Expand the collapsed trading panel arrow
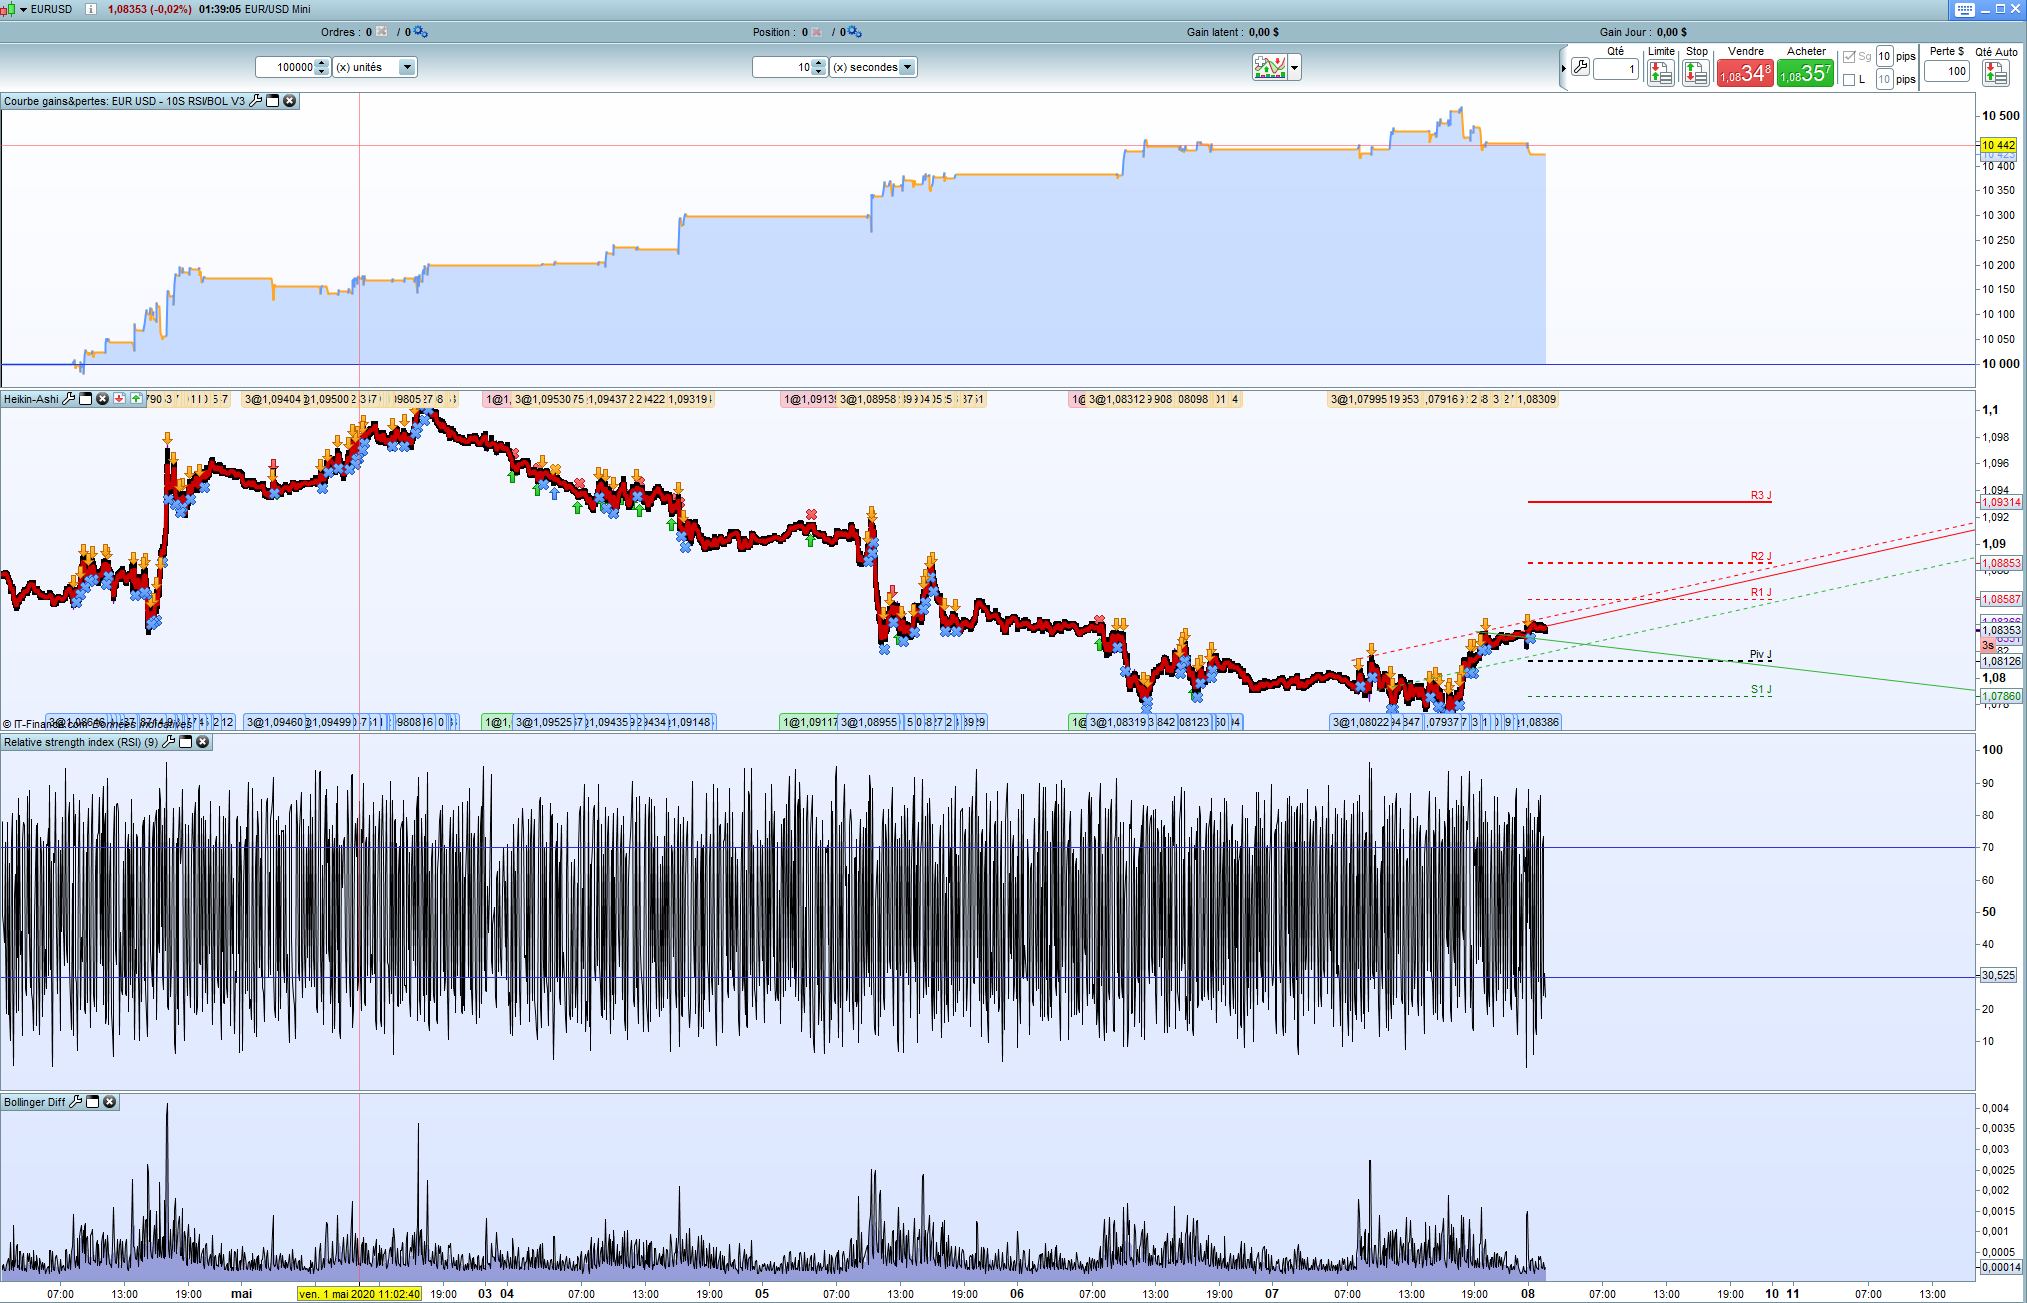This screenshot has width=2027, height=1303. point(1563,68)
